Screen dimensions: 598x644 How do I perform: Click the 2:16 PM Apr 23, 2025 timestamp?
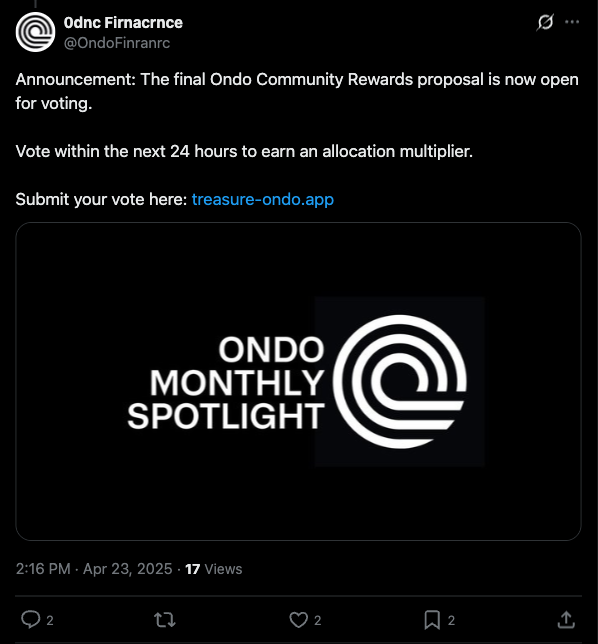(x=94, y=569)
